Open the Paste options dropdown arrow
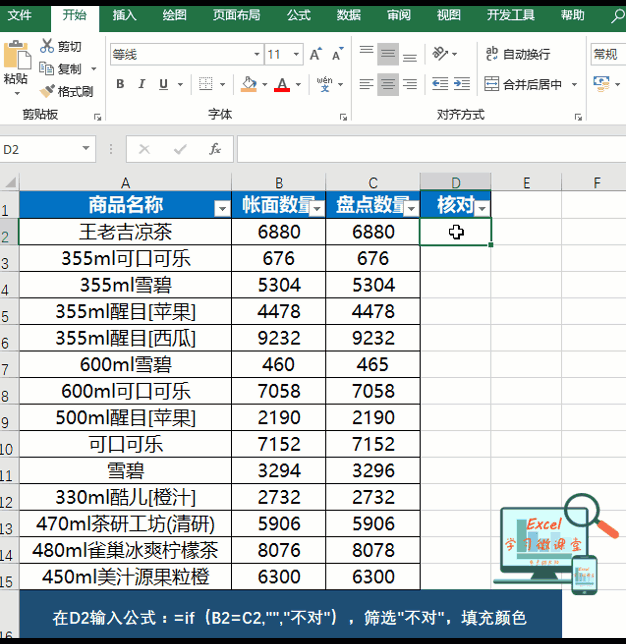 click(x=17, y=94)
